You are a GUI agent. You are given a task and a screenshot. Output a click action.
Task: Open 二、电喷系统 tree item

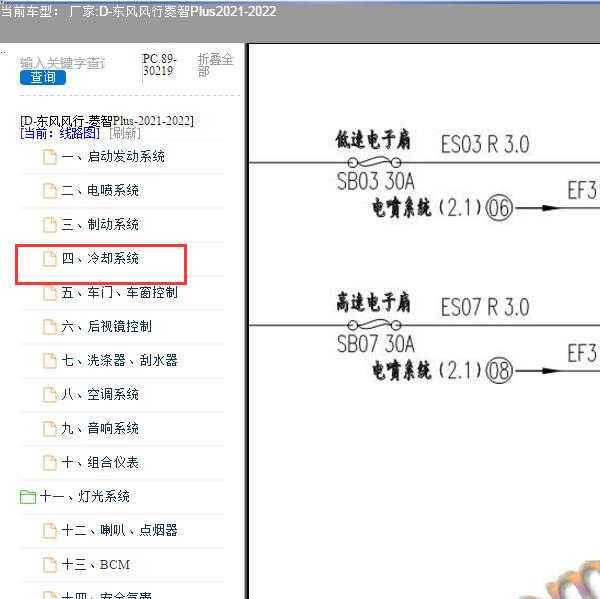tap(100, 190)
